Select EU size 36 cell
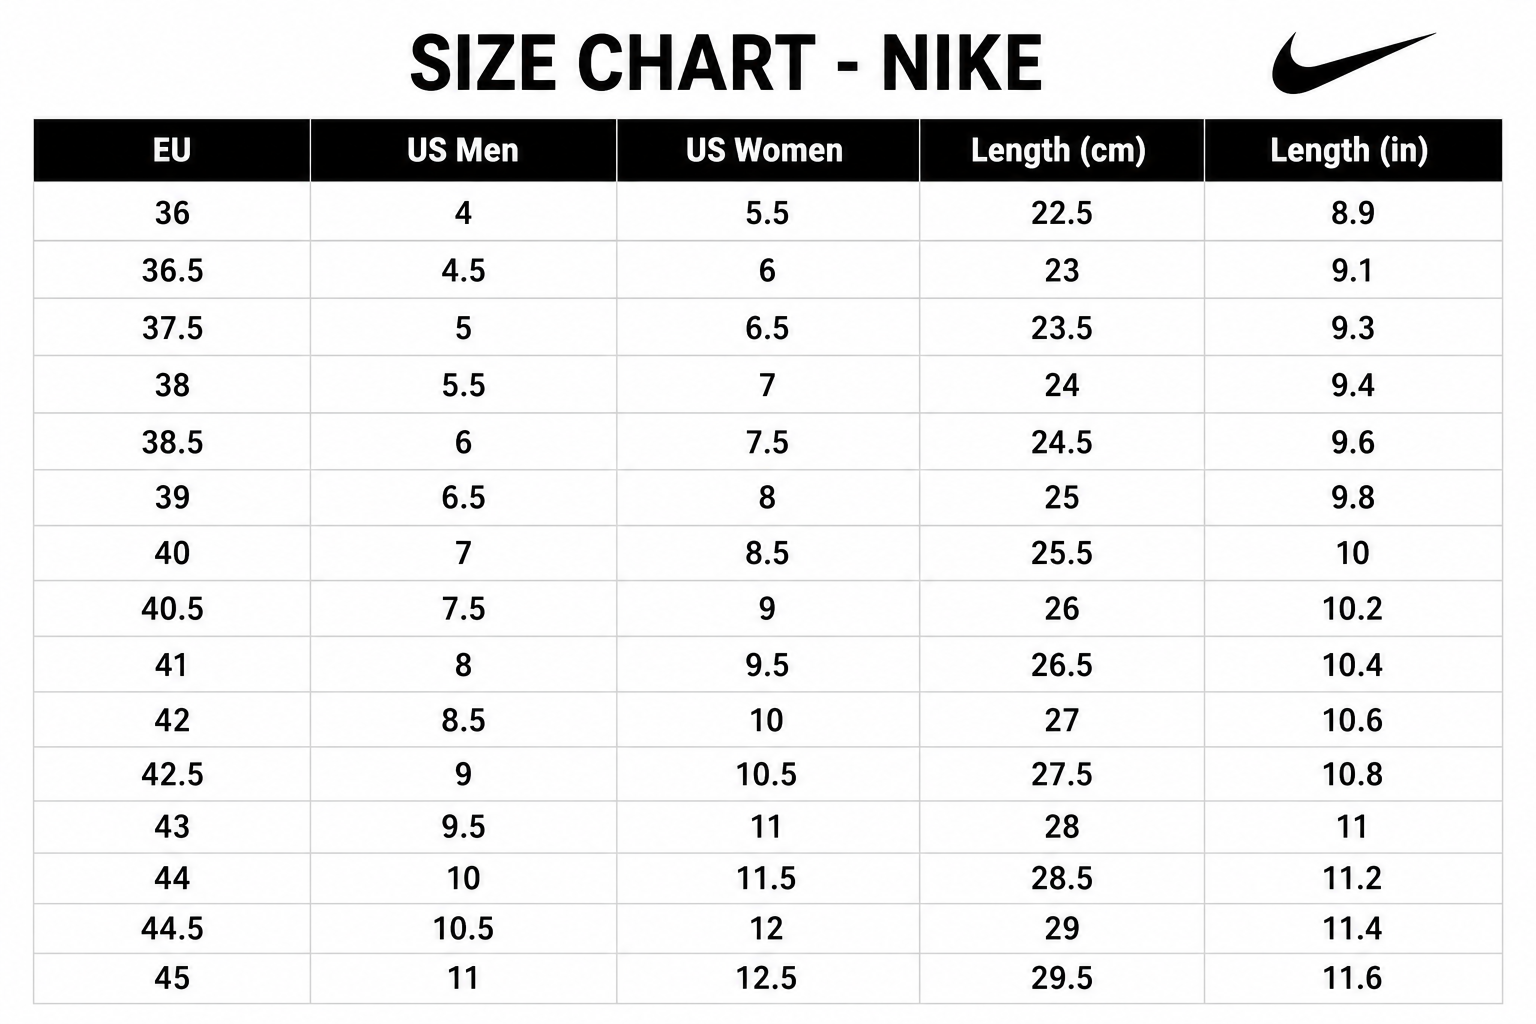1536x1024 pixels. coord(172,212)
